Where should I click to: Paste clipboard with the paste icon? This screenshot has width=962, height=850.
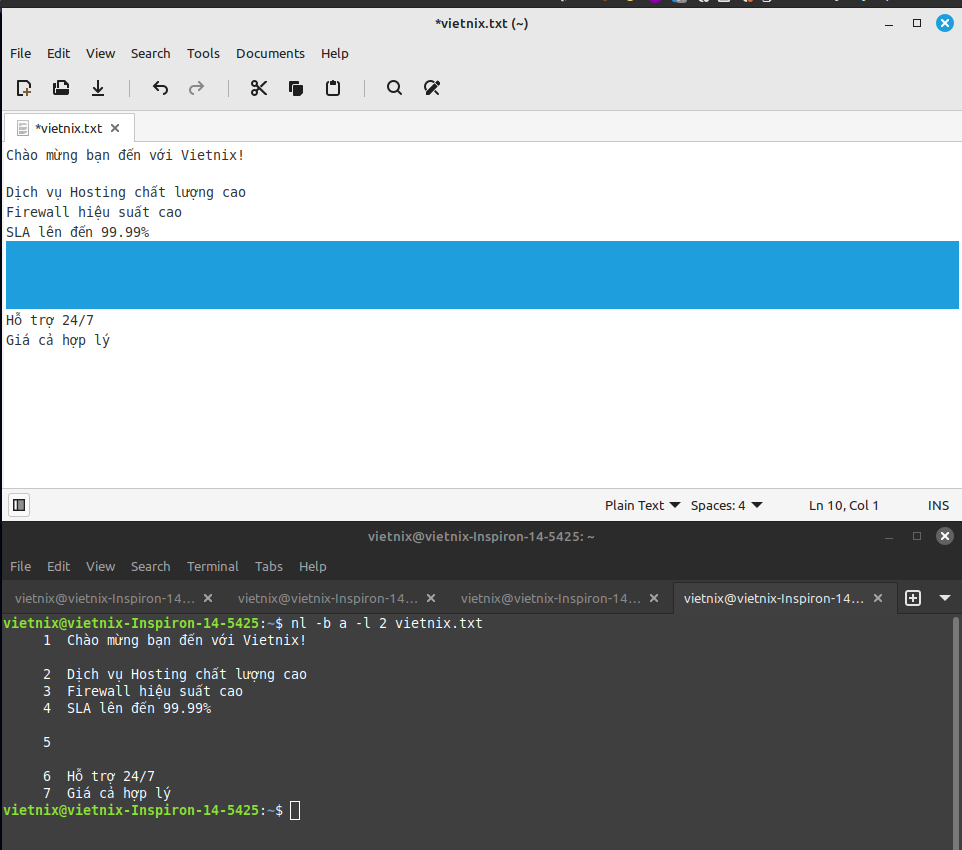[x=333, y=88]
